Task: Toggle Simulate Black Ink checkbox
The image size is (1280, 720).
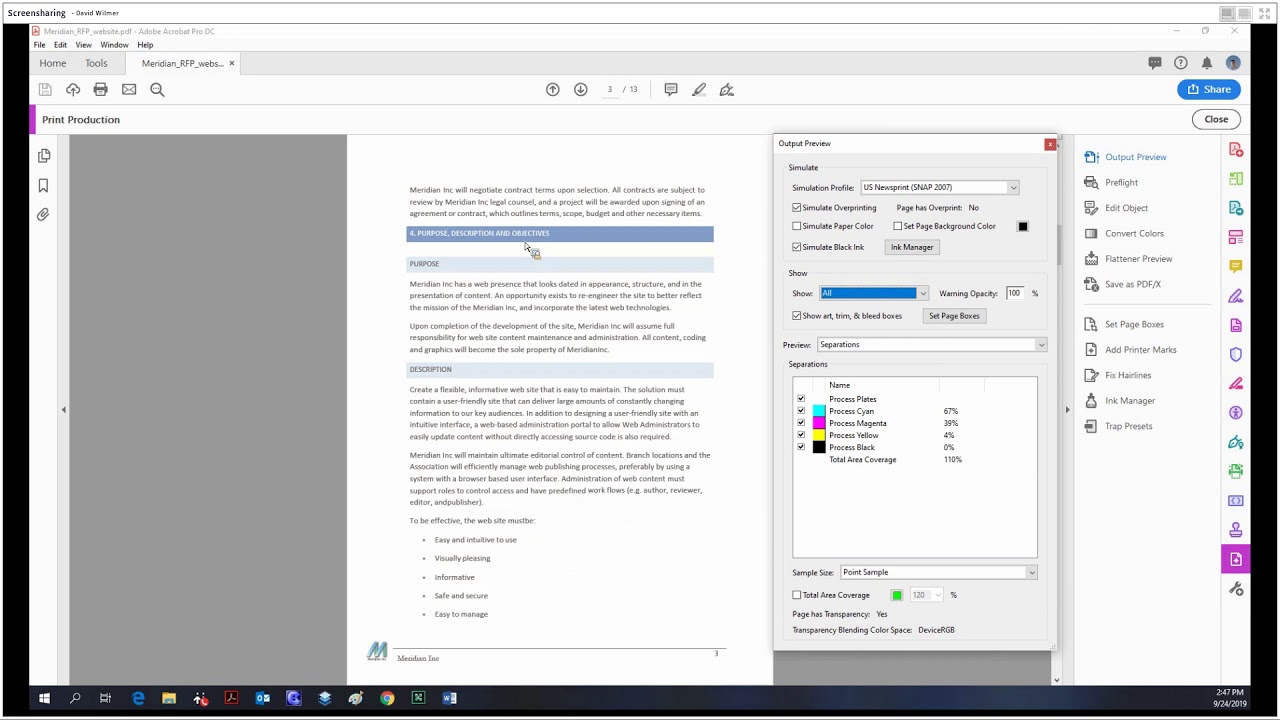Action: click(797, 247)
